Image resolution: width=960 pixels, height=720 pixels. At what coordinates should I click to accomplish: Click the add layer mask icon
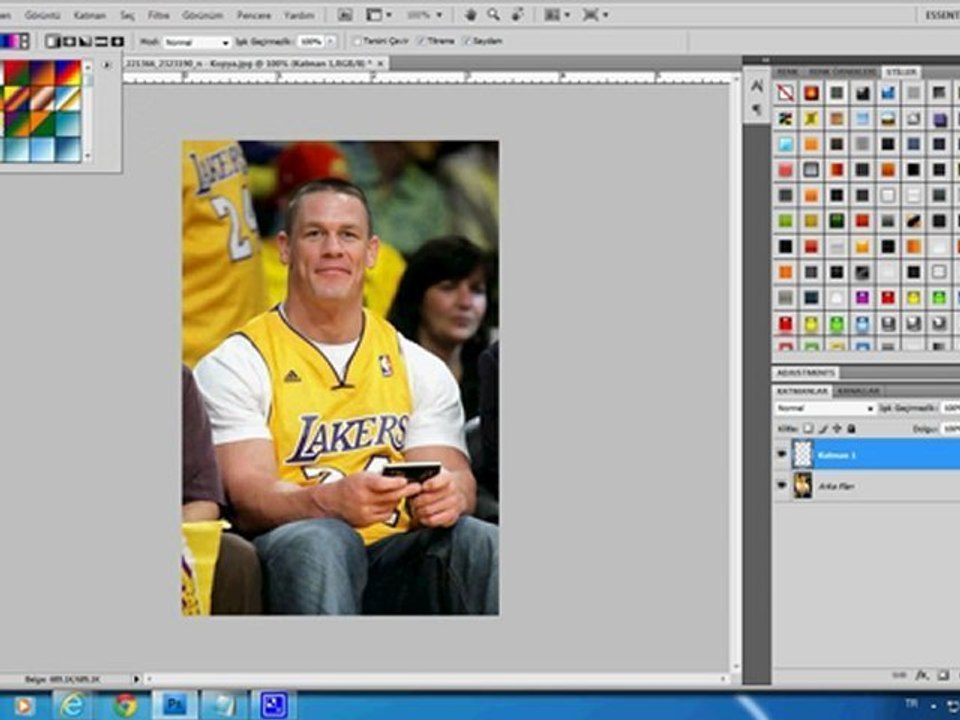(x=943, y=675)
